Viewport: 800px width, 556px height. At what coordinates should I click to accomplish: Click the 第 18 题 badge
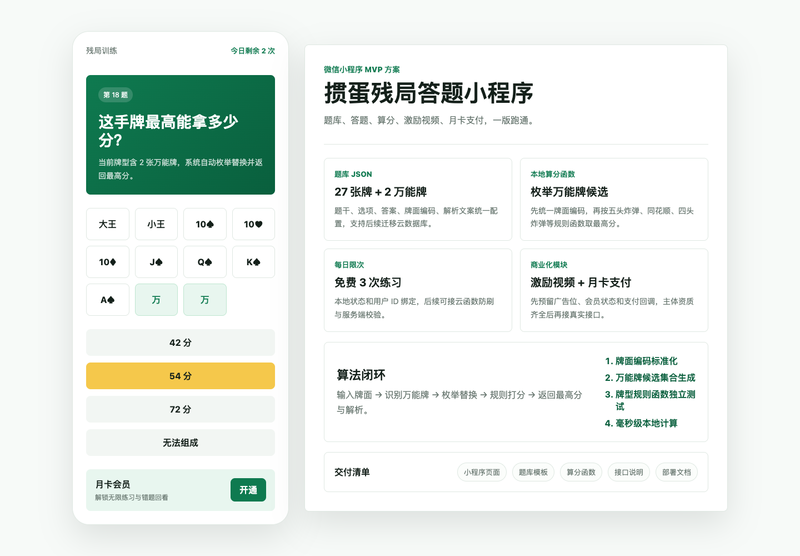coord(115,95)
